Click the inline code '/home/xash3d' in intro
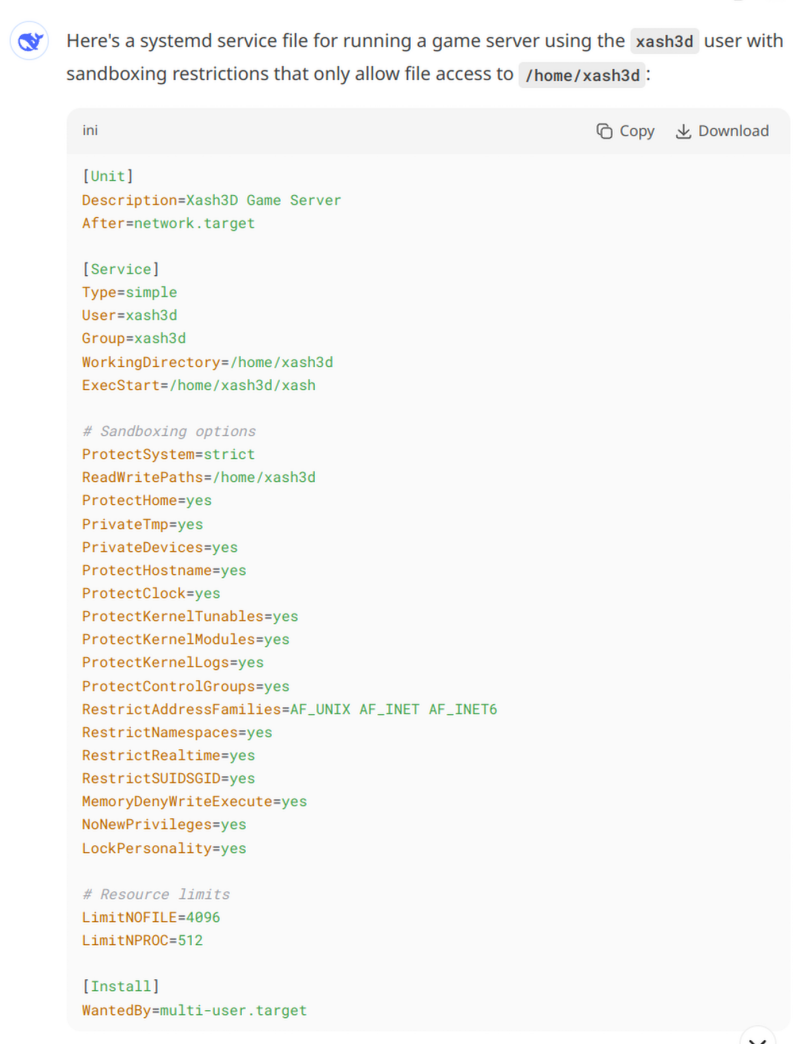 click(583, 75)
